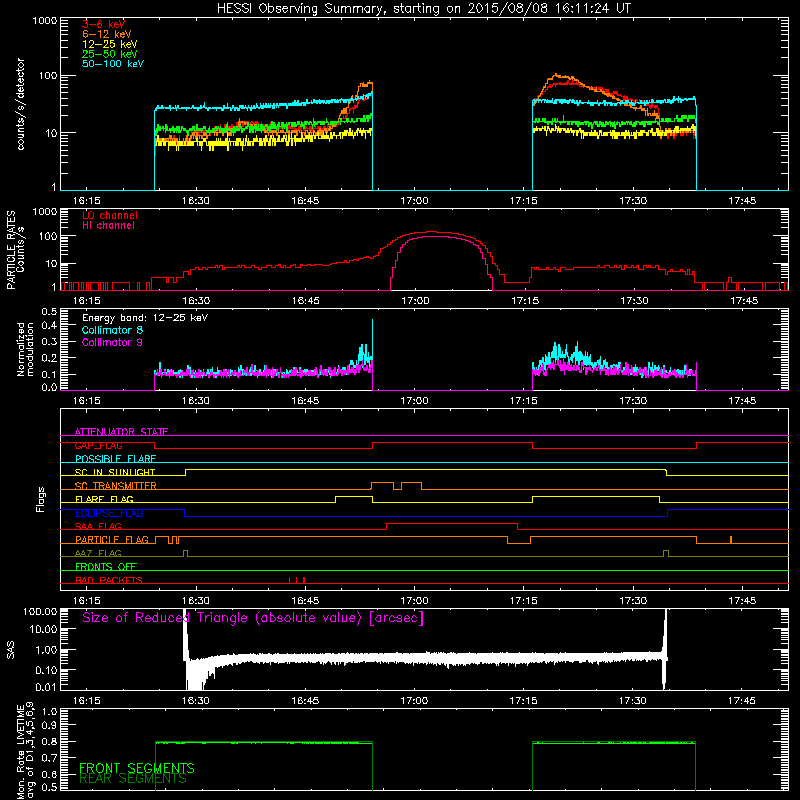Screen dimensions: 800x800
Task: Click the cyan modulation spike before 16:55
Action: (372, 337)
